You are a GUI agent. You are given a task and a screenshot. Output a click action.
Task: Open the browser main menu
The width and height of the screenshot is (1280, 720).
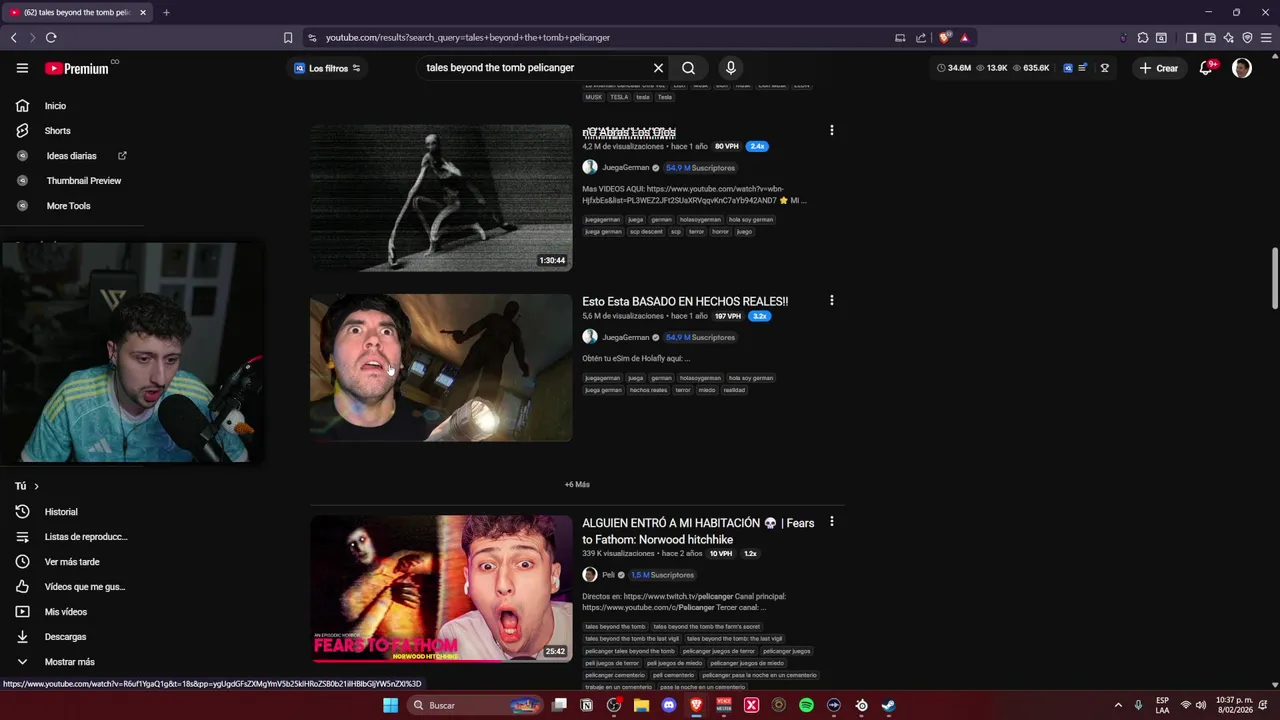click(1266, 38)
